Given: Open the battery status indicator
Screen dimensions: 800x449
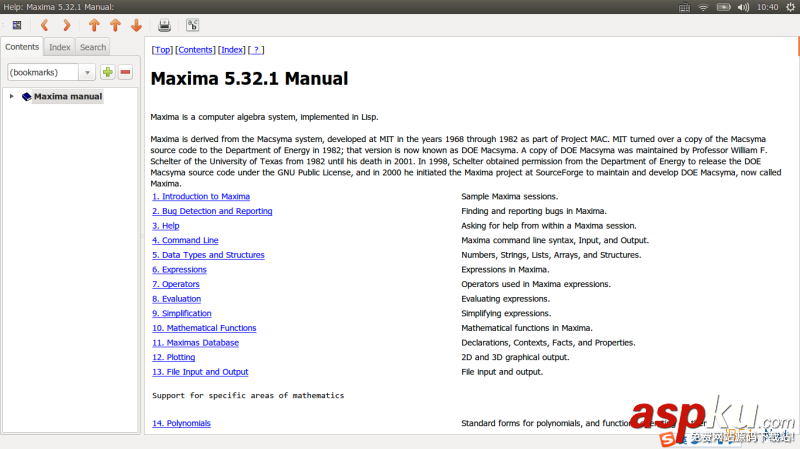Looking at the screenshot, I should [723, 7].
